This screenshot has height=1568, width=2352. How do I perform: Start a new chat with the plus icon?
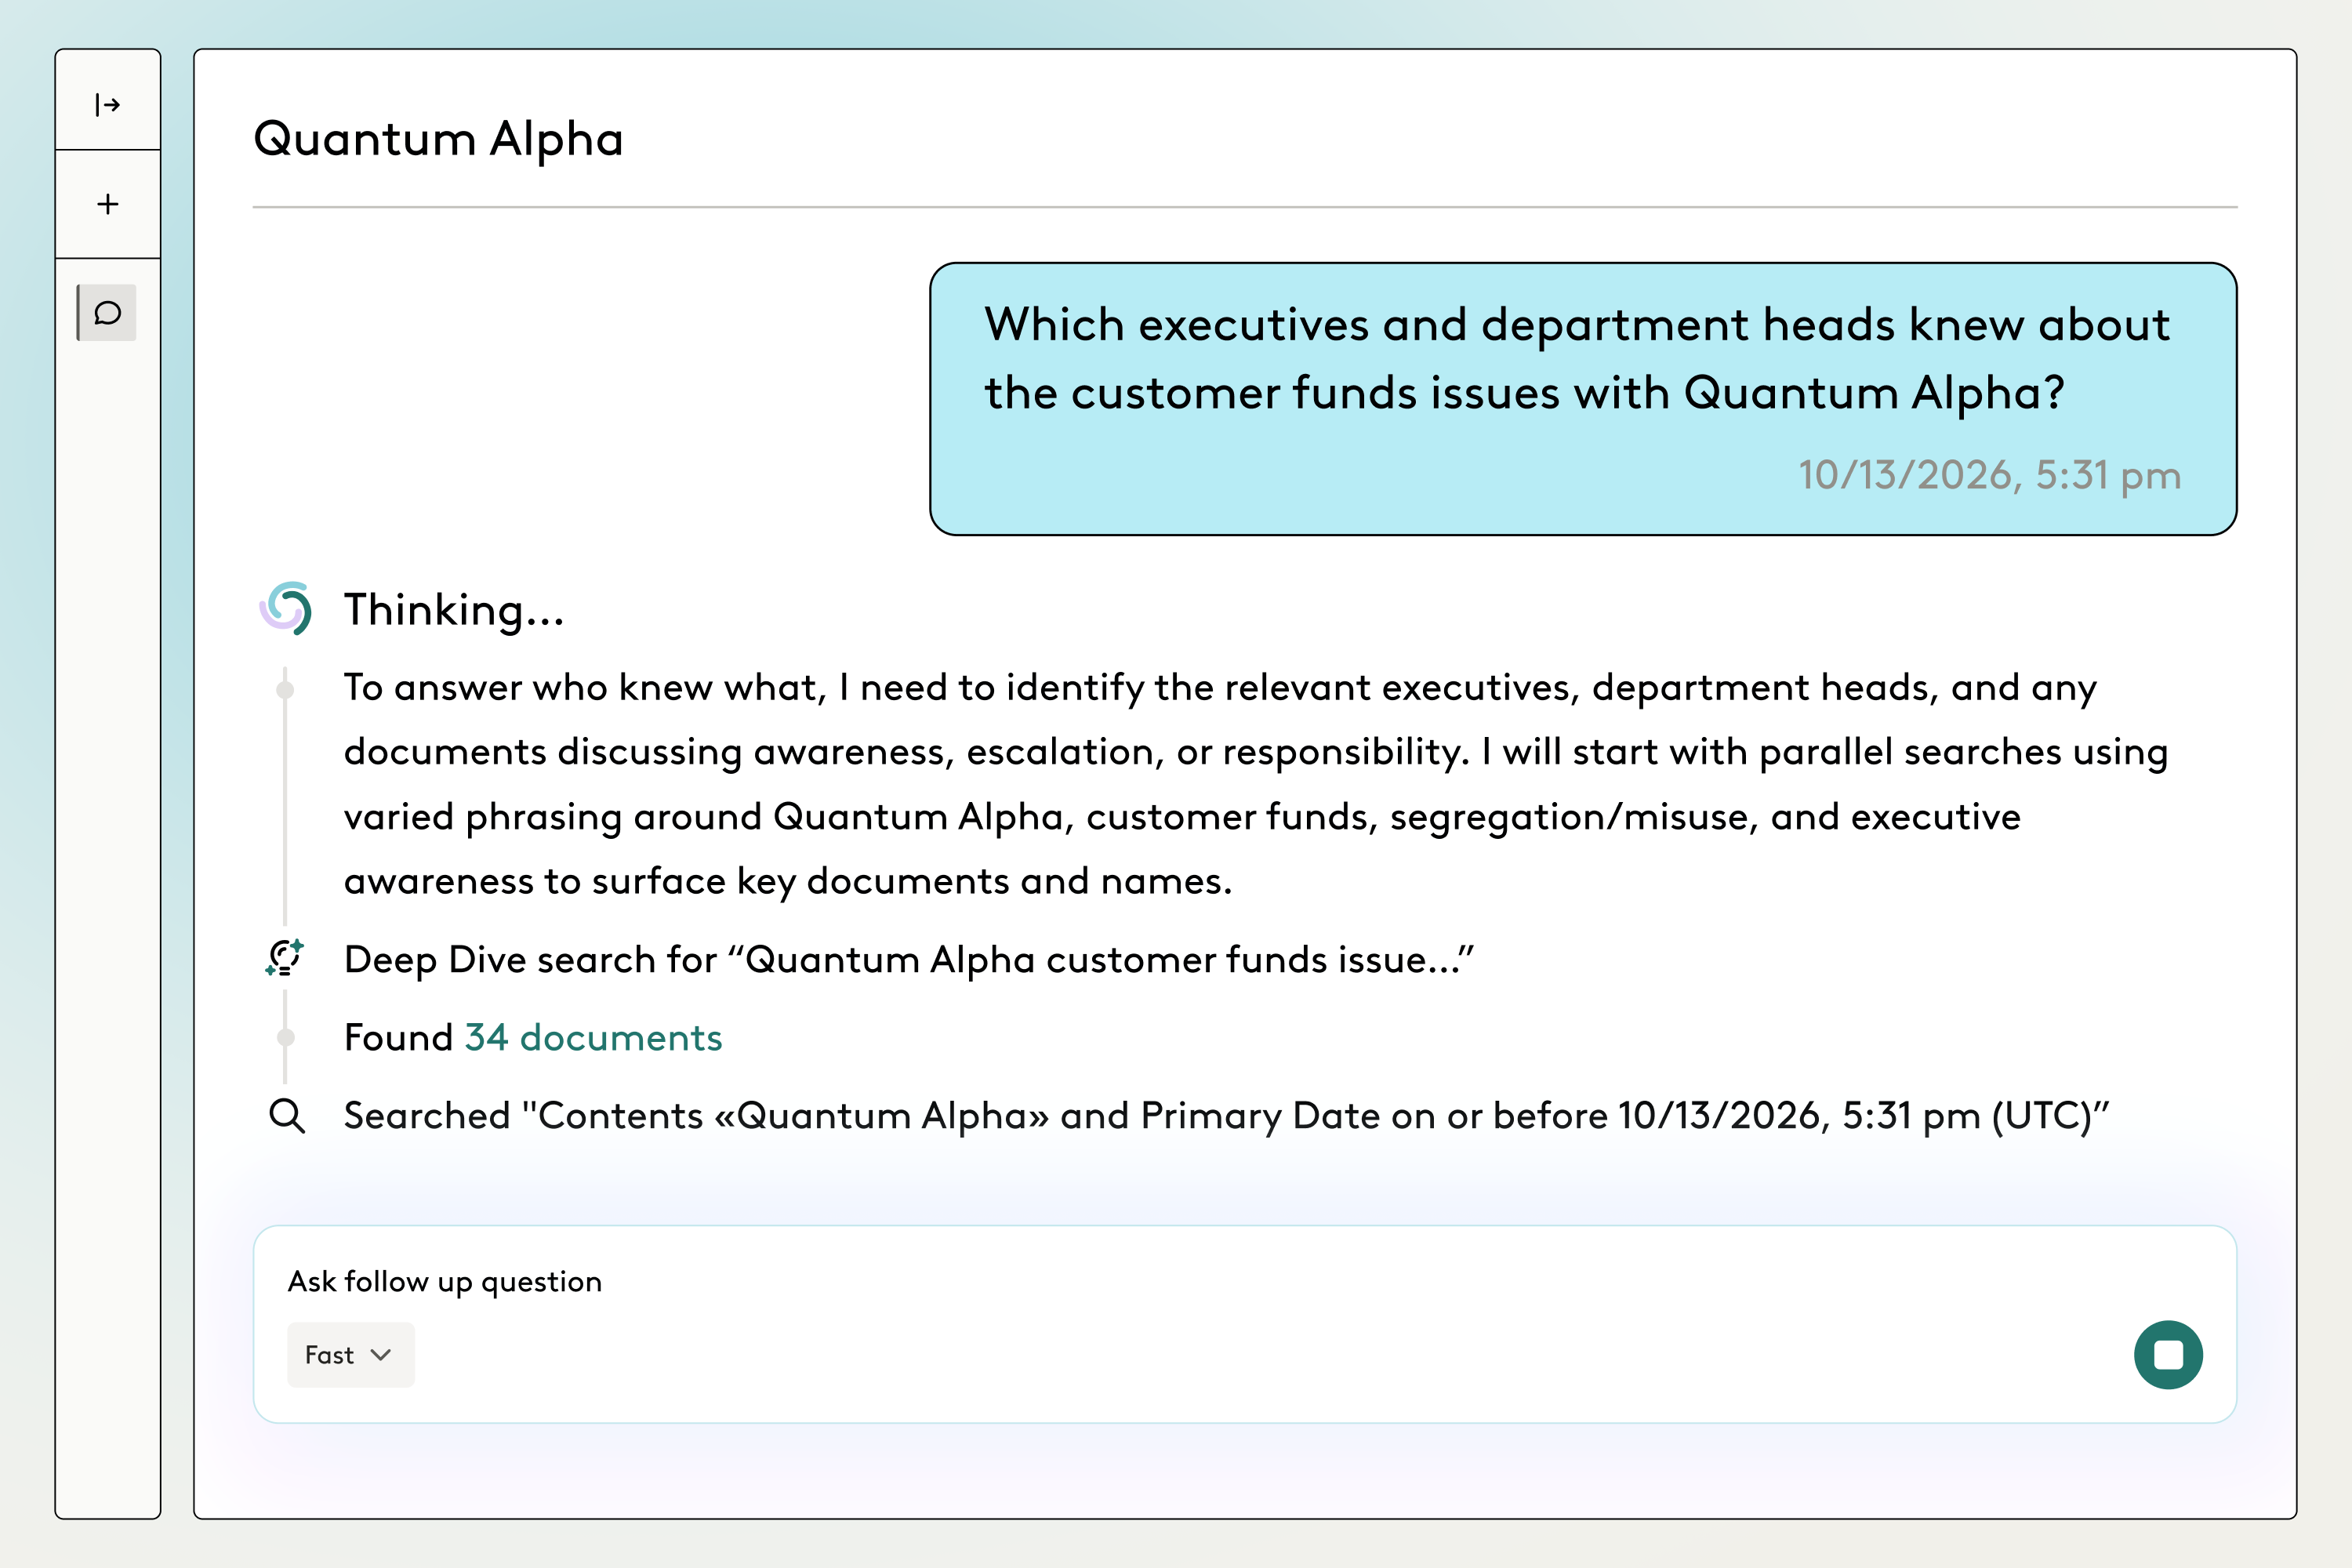coord(107,204)
